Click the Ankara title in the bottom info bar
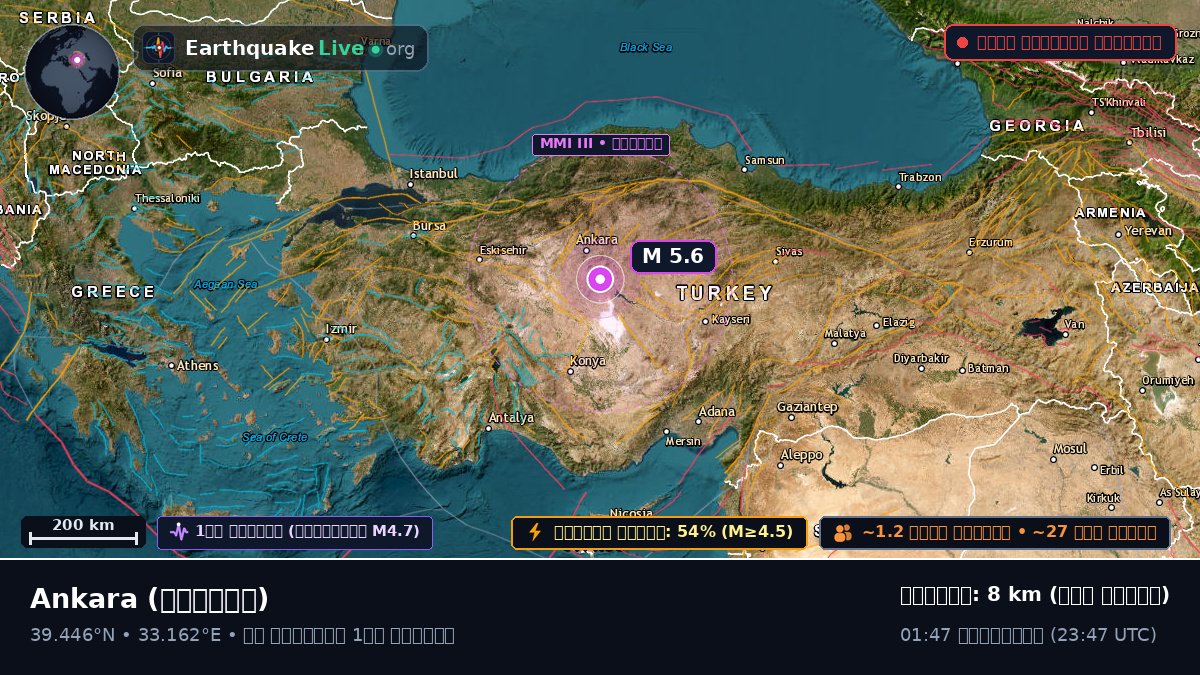 coord(149,599)
